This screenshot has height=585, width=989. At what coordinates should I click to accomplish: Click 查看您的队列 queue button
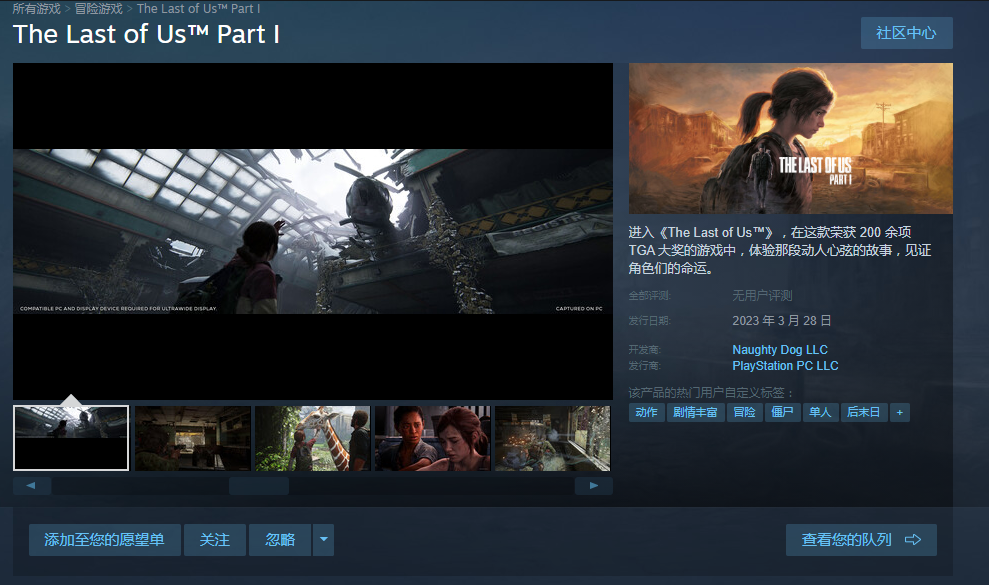[x=860, y=540]
